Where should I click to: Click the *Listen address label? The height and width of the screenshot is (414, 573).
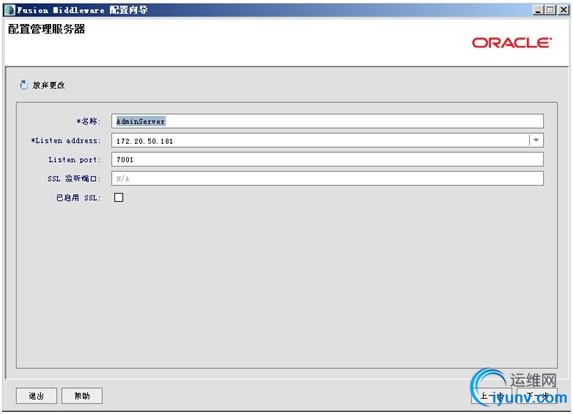[x=65, y=141]
